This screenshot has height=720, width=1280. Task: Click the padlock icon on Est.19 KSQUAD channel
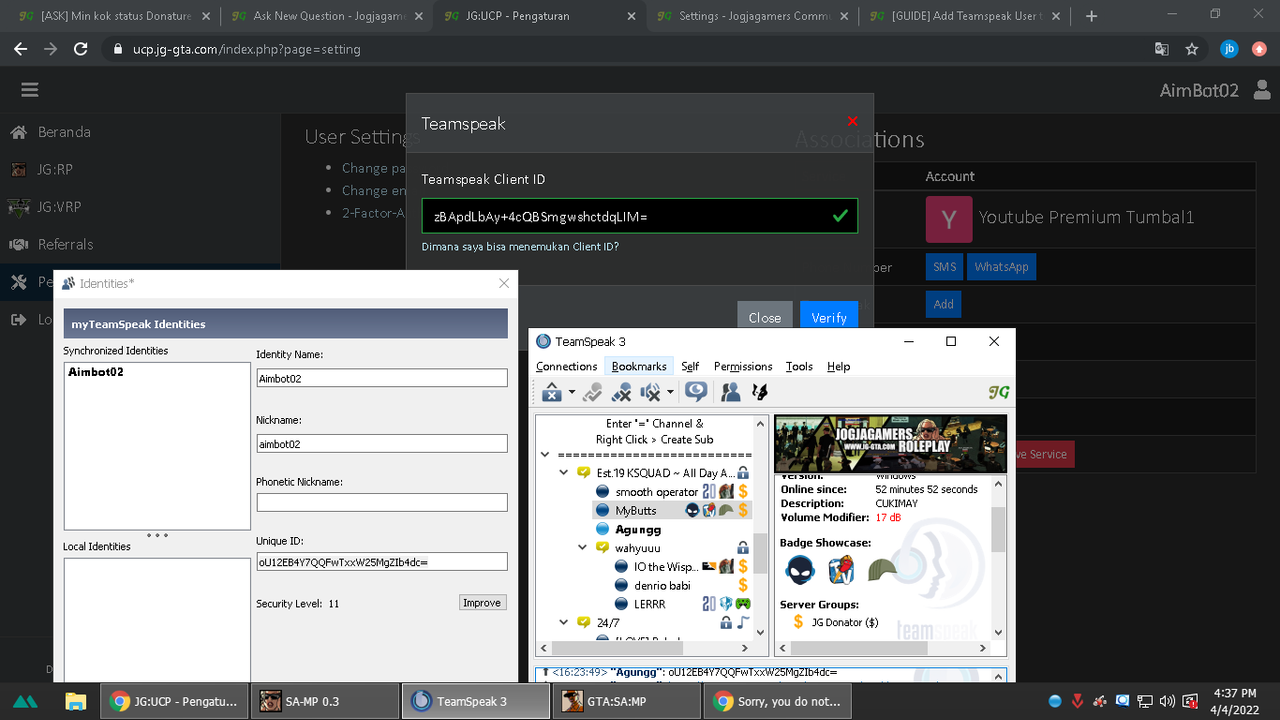(743, 472)
